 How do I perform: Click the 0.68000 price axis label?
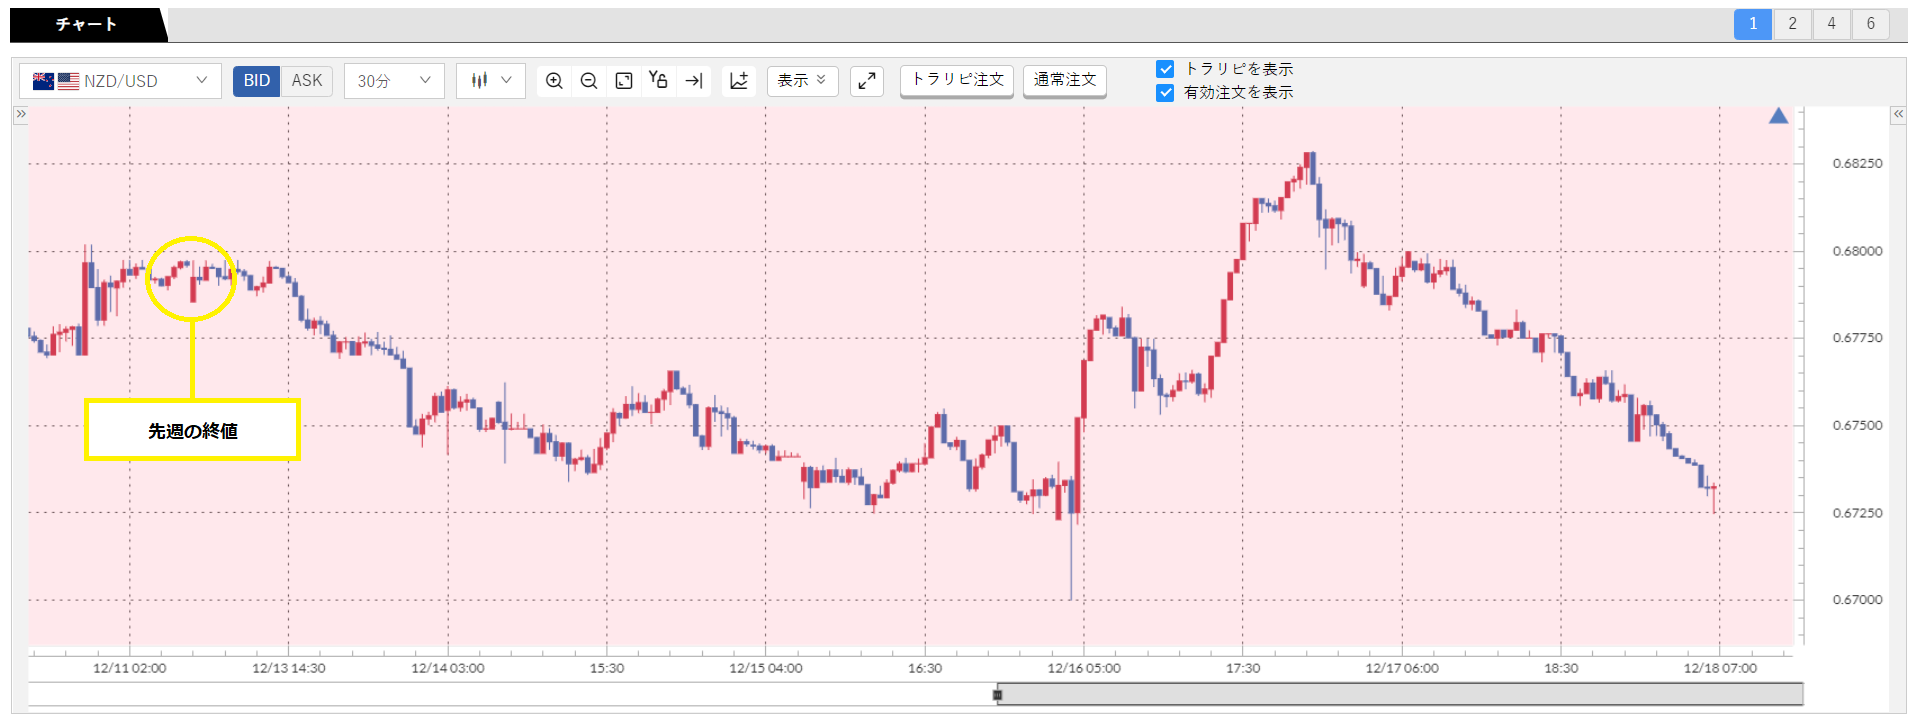[1857, 251]
